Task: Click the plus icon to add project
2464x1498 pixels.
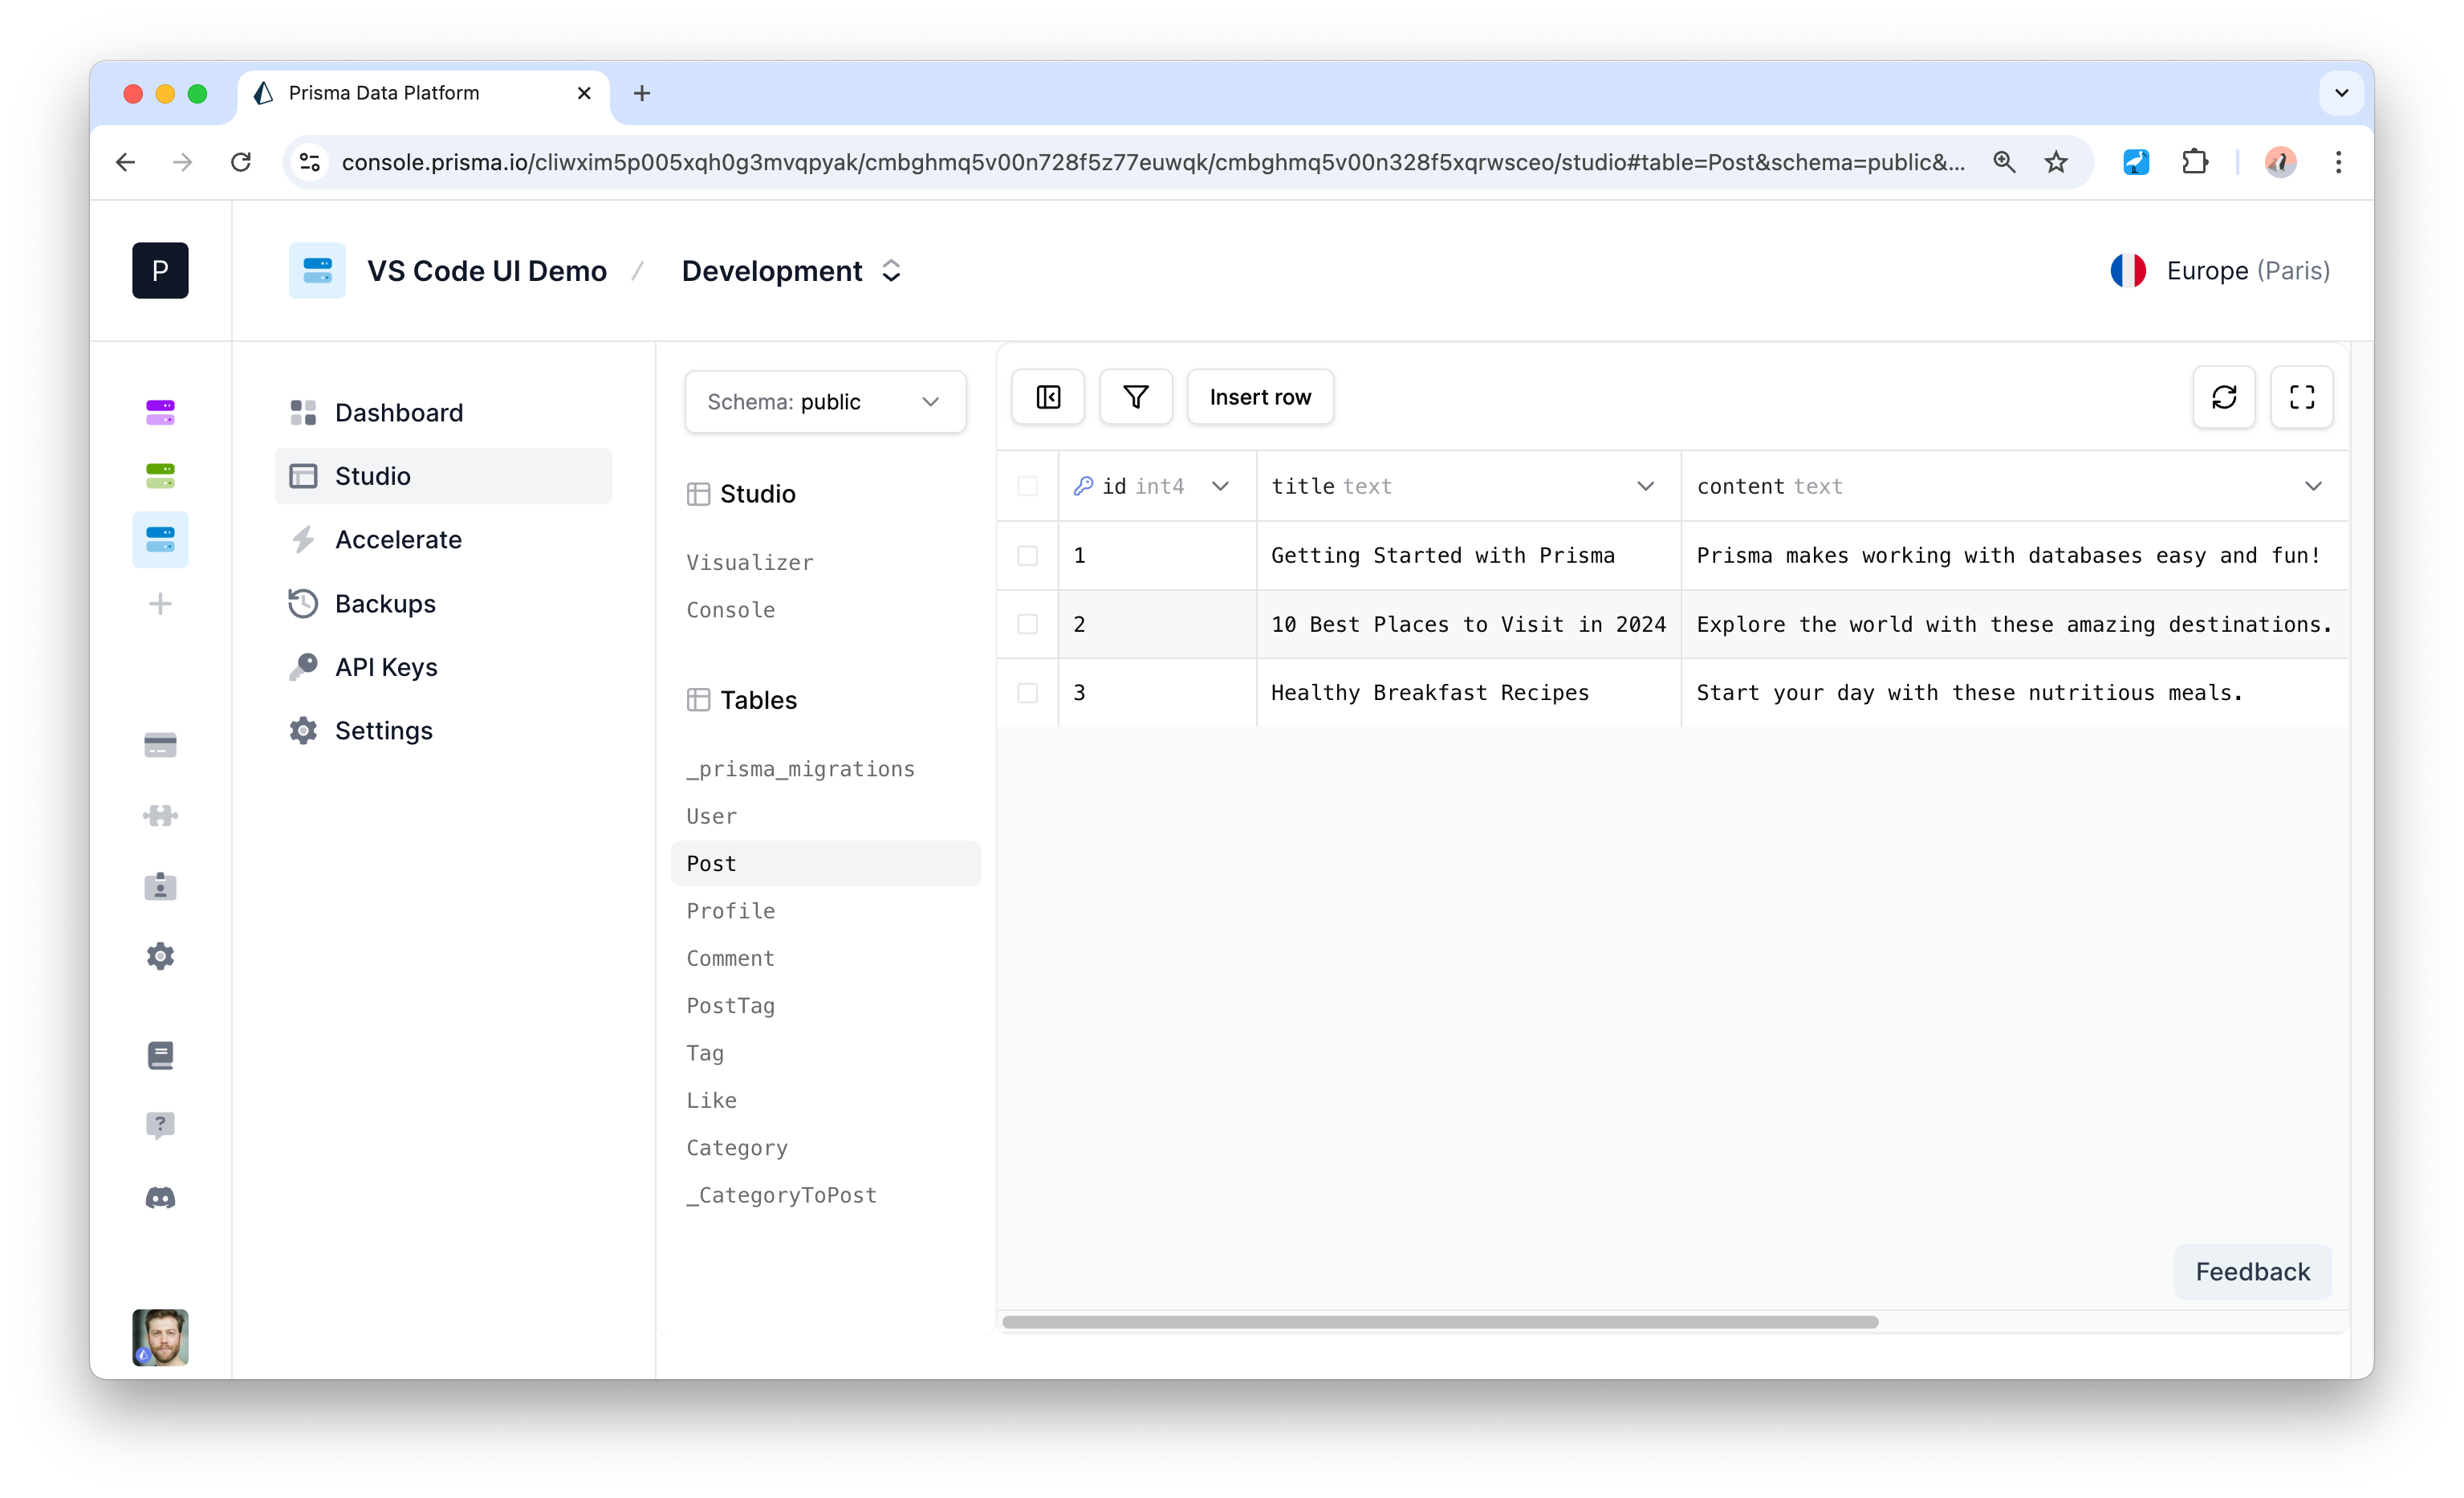Action: coord(160,603)
